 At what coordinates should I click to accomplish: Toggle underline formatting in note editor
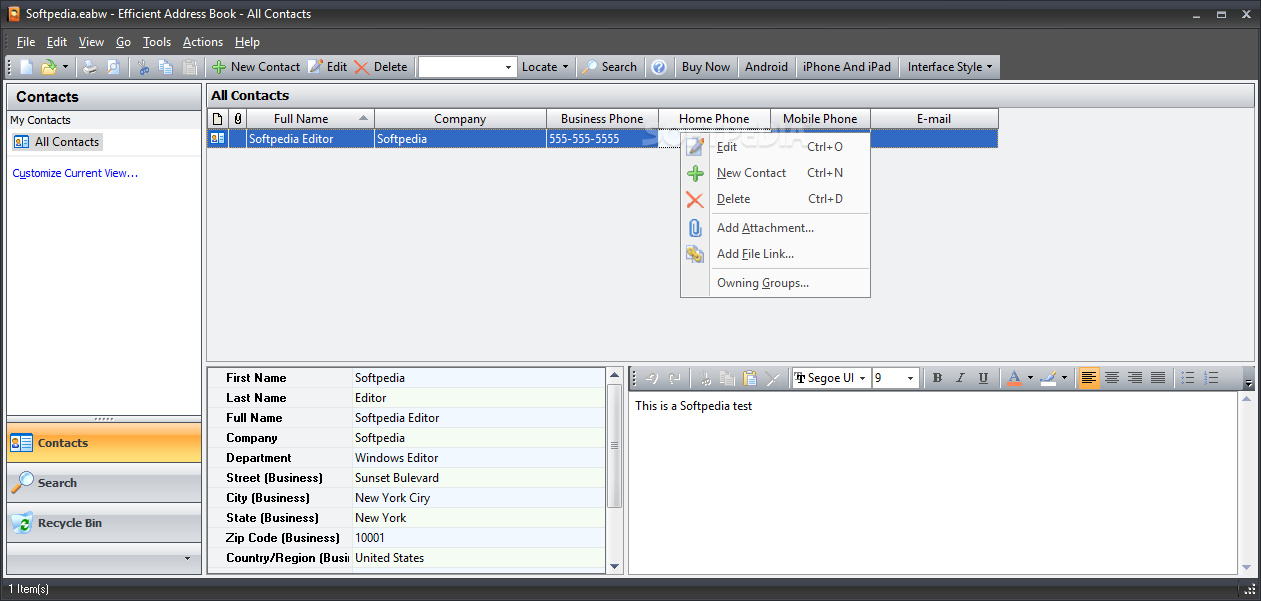[x=983, y=378]
